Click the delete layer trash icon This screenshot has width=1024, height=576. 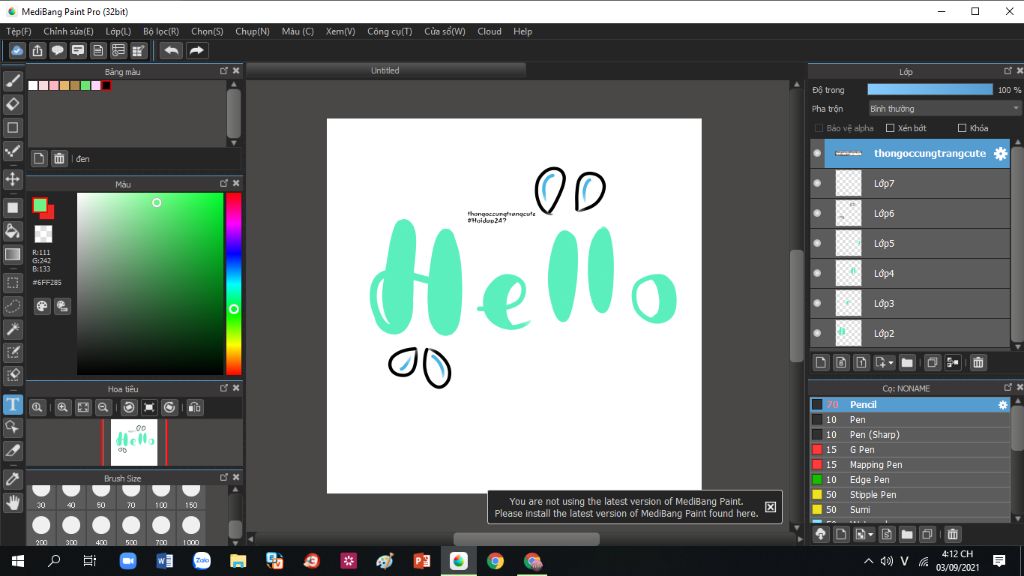(978, 362)
